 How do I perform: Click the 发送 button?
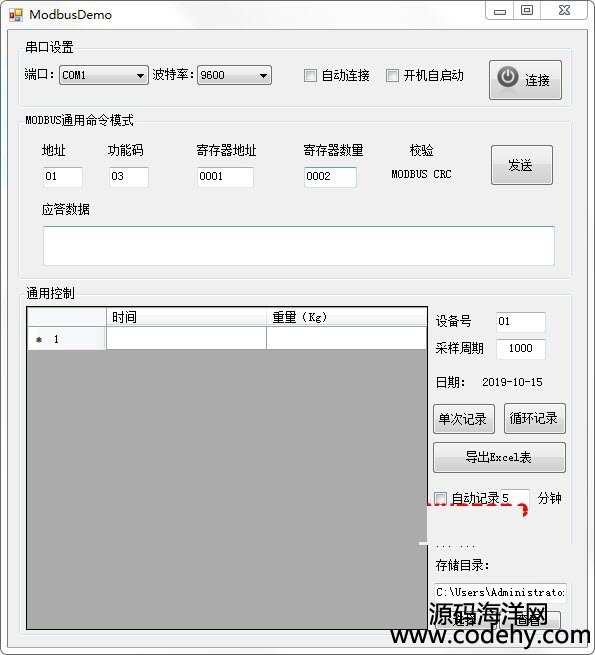[522, 165]
